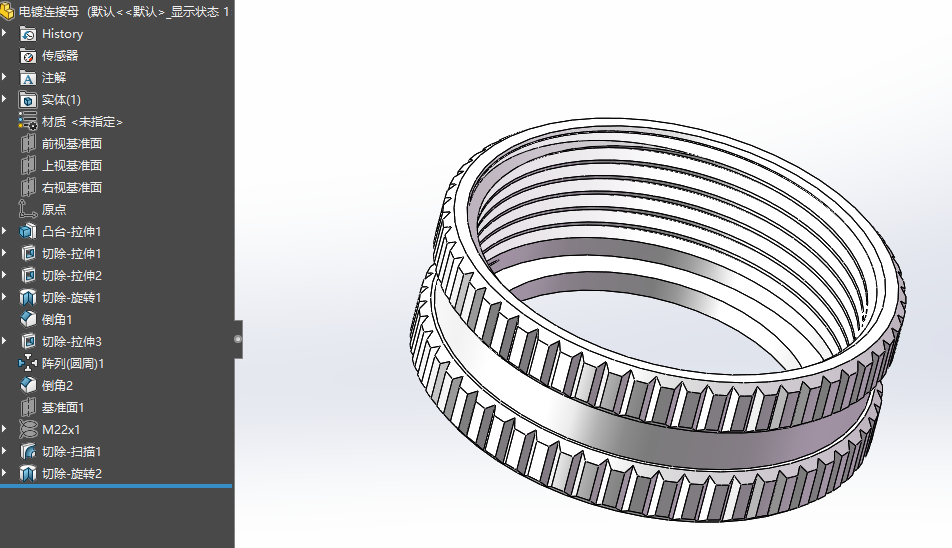The width and height of the screenshot is (952, 548).
Task: Expand the History node
Action: 4,33
